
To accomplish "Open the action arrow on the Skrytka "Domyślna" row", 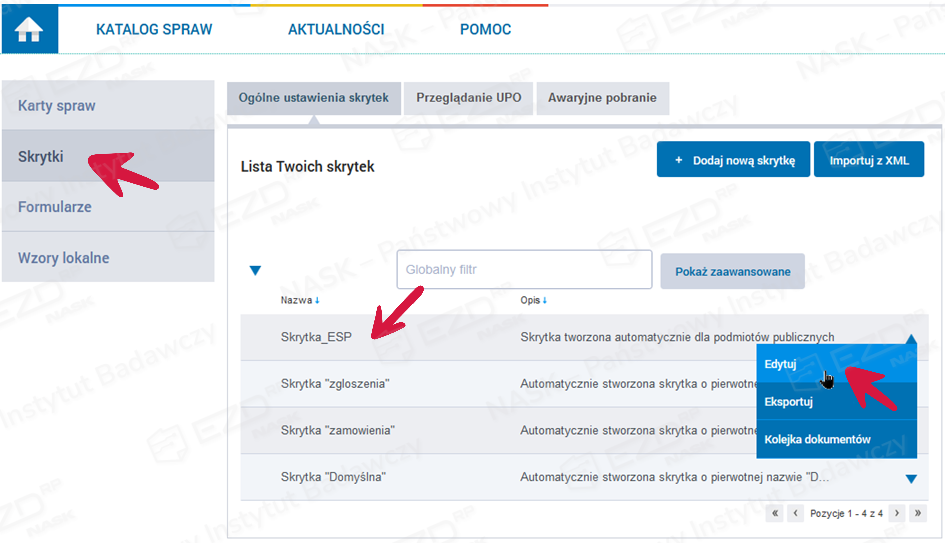I will pos(910,479).
